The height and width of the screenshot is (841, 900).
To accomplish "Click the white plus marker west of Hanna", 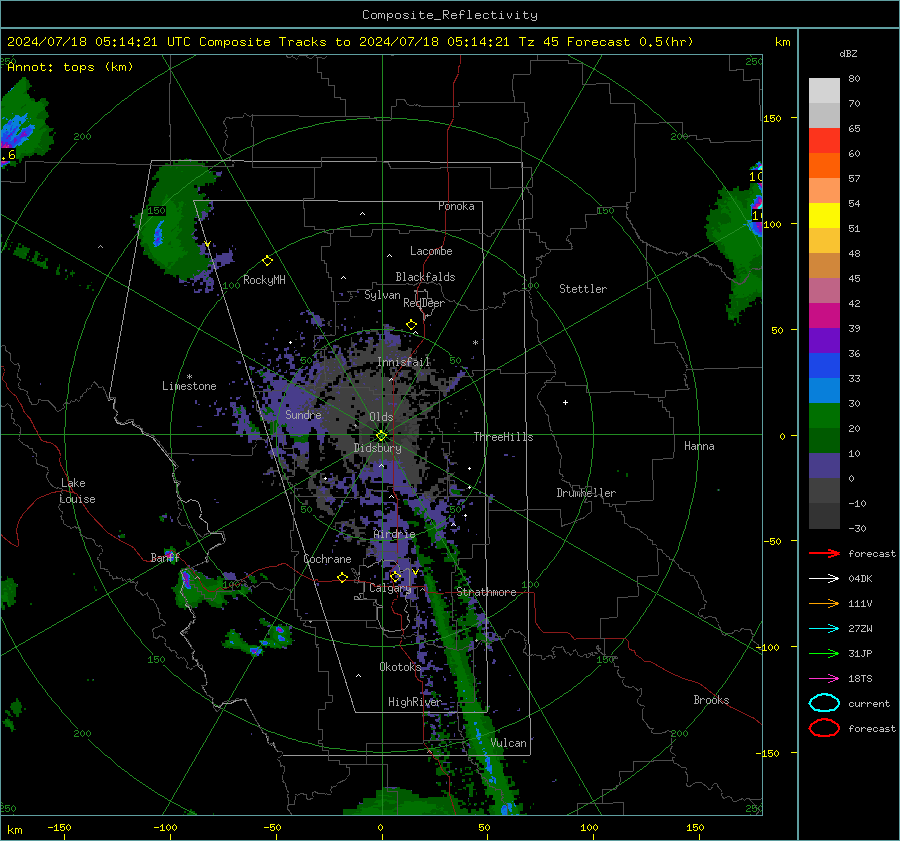I will click(565, 402).
